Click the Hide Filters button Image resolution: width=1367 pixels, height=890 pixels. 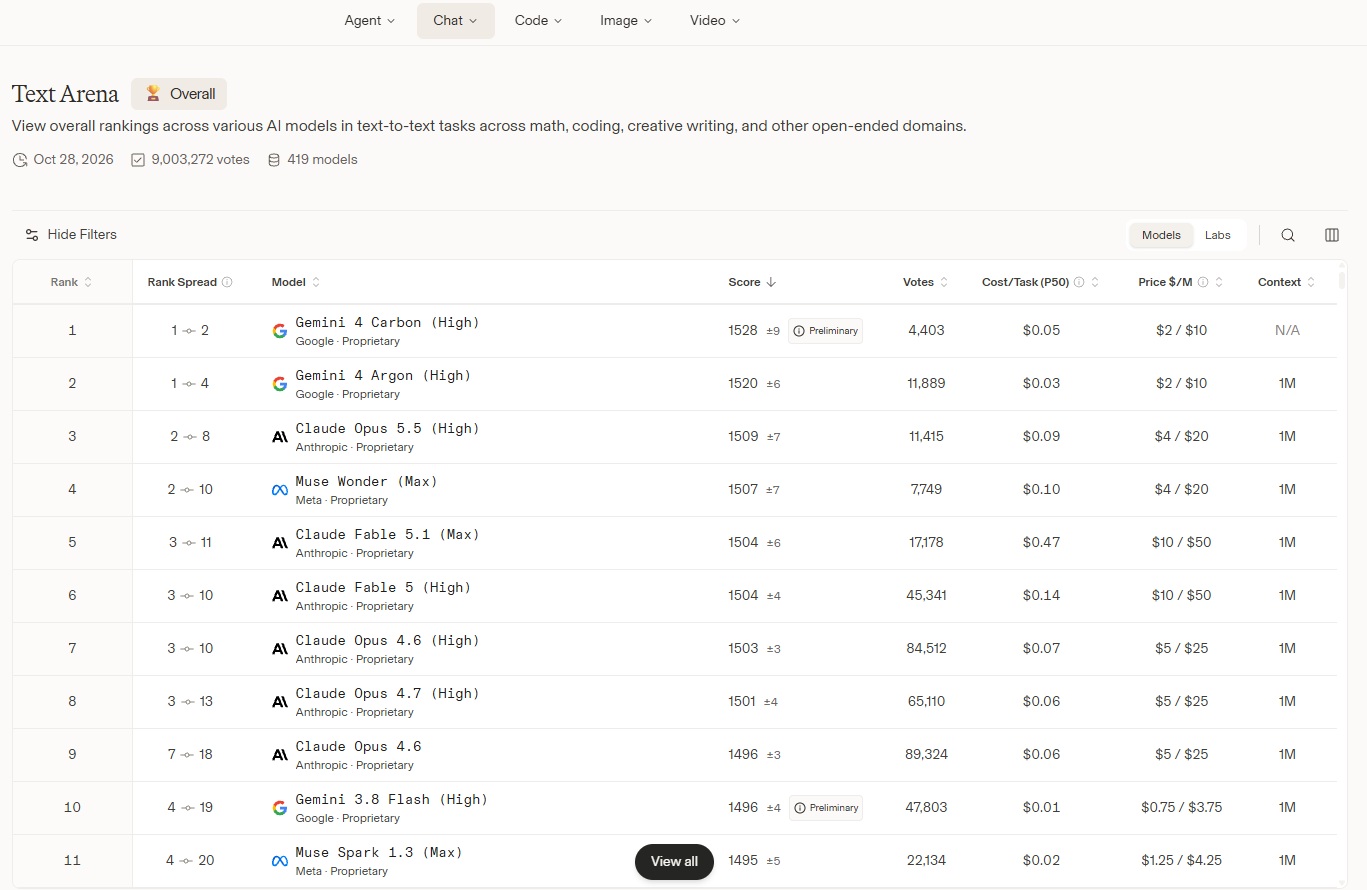click(x=71, y=235)
